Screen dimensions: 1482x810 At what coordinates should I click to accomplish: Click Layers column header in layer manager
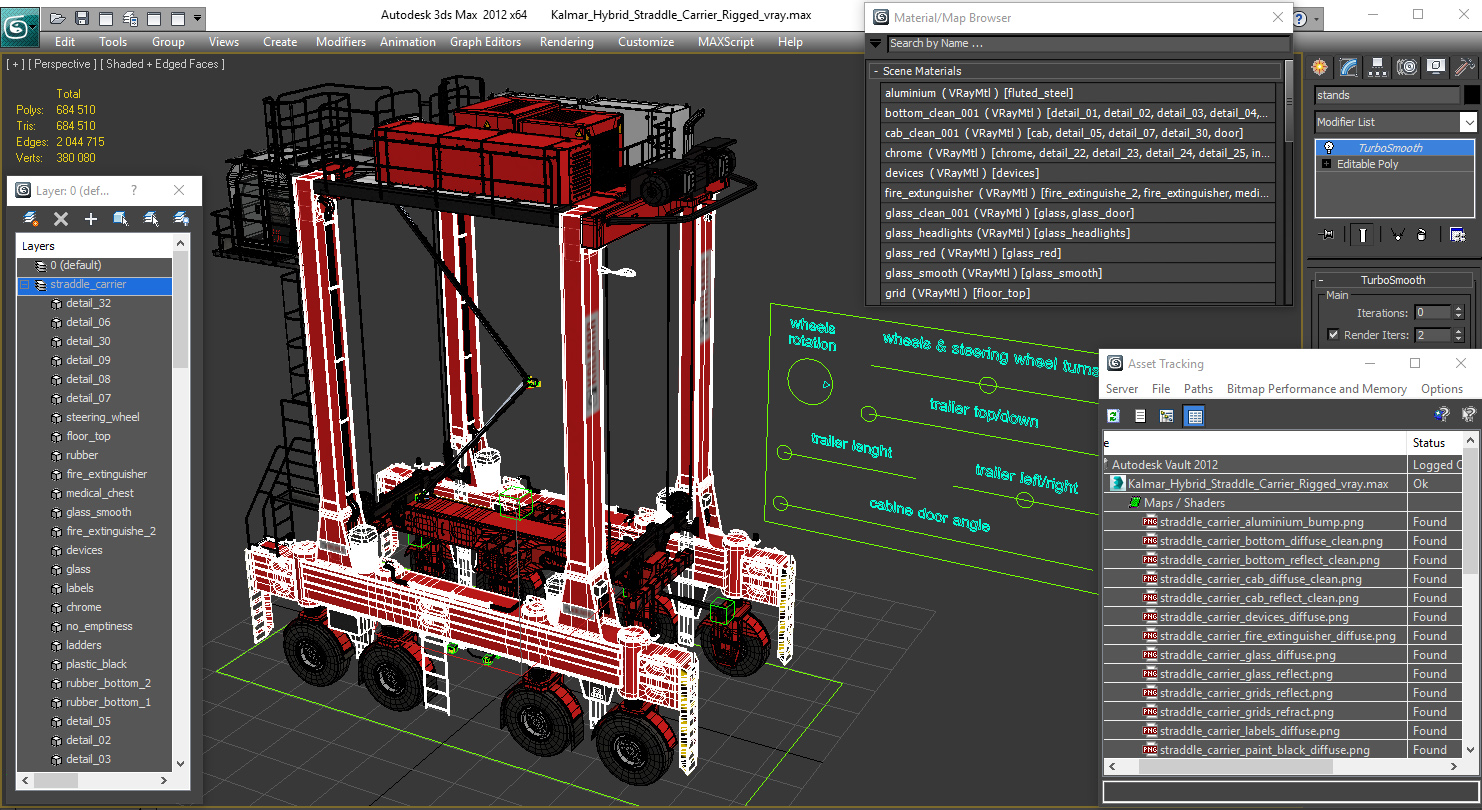point(95,246)
